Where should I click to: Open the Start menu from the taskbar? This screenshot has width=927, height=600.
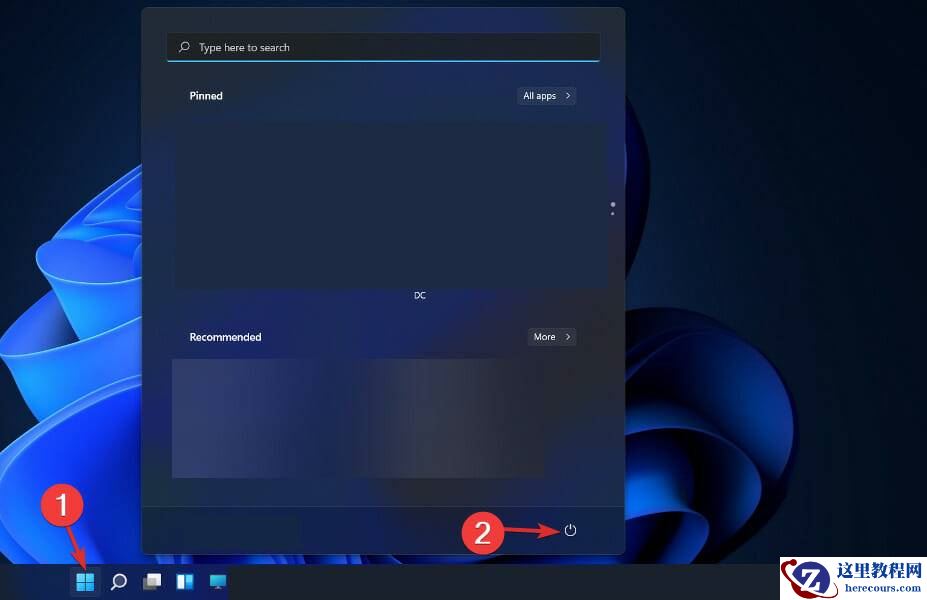coord(85,580)
